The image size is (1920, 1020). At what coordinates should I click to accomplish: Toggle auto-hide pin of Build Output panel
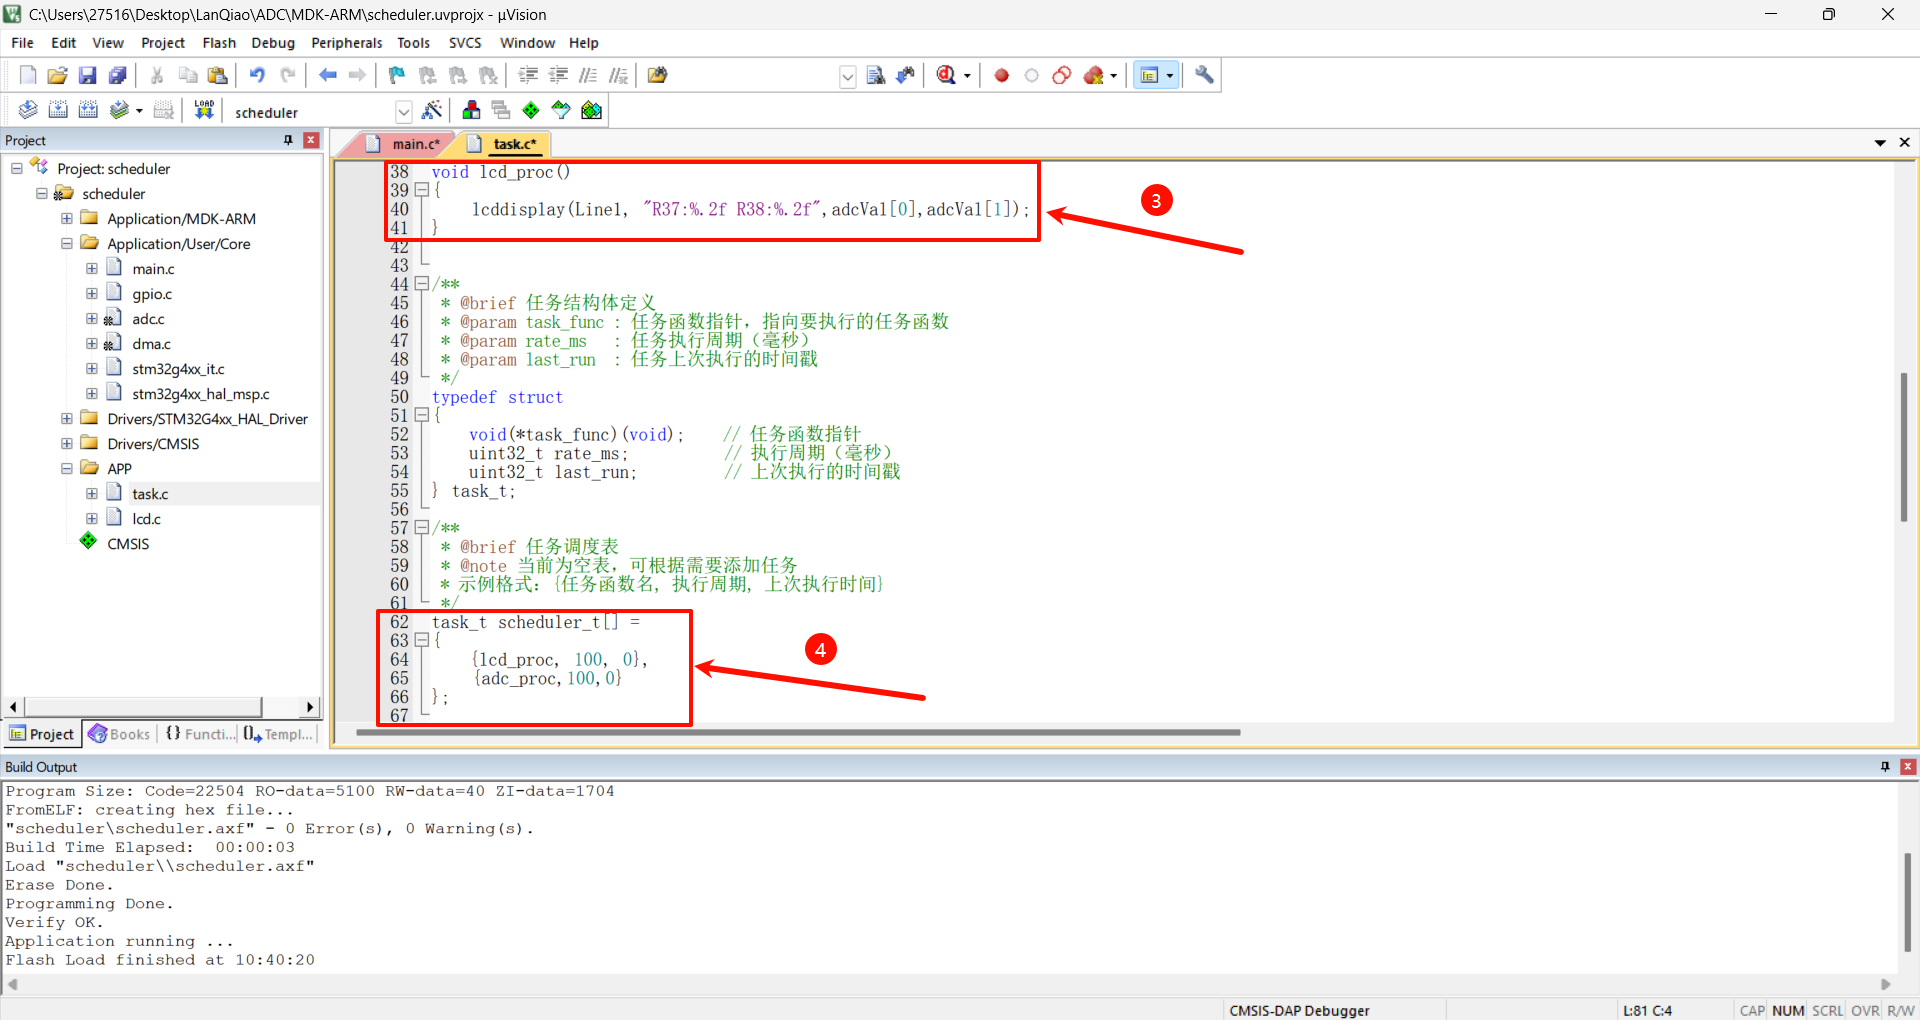(1885, 767)
